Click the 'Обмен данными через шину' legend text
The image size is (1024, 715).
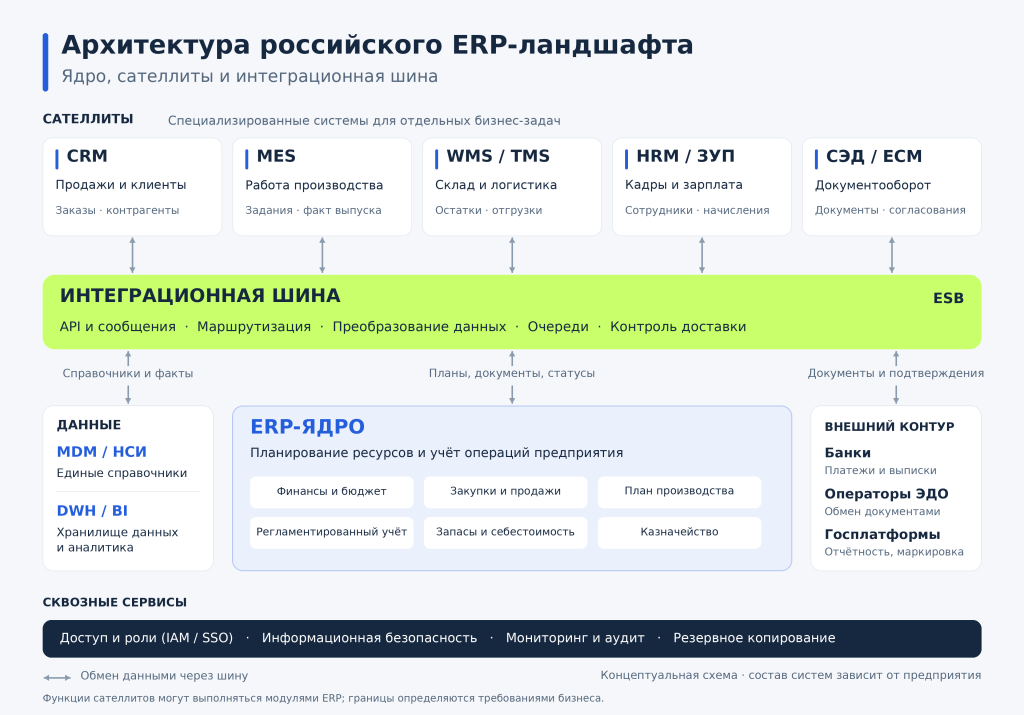pyautogui.click(x=165, y=676)
